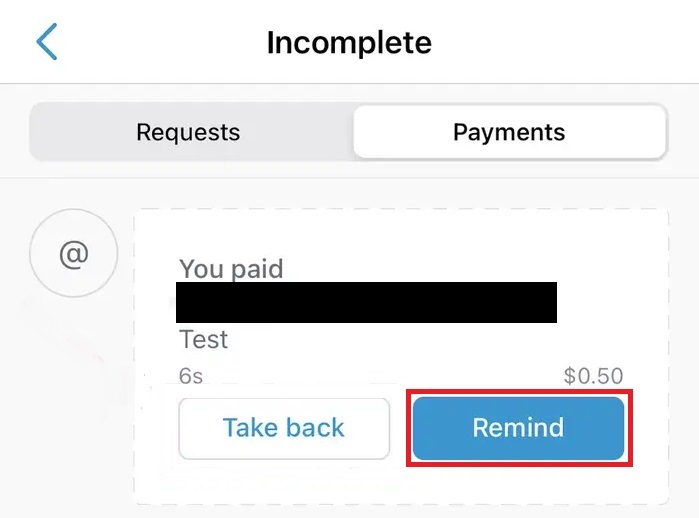
Task: Send a reminder with the Remind button
Action: click(x=518, y=428)
